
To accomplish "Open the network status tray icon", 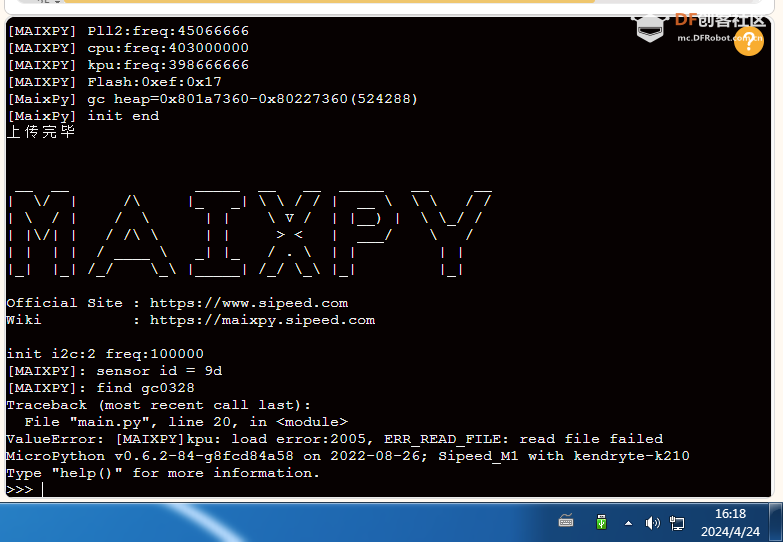I will pos(677,523).
